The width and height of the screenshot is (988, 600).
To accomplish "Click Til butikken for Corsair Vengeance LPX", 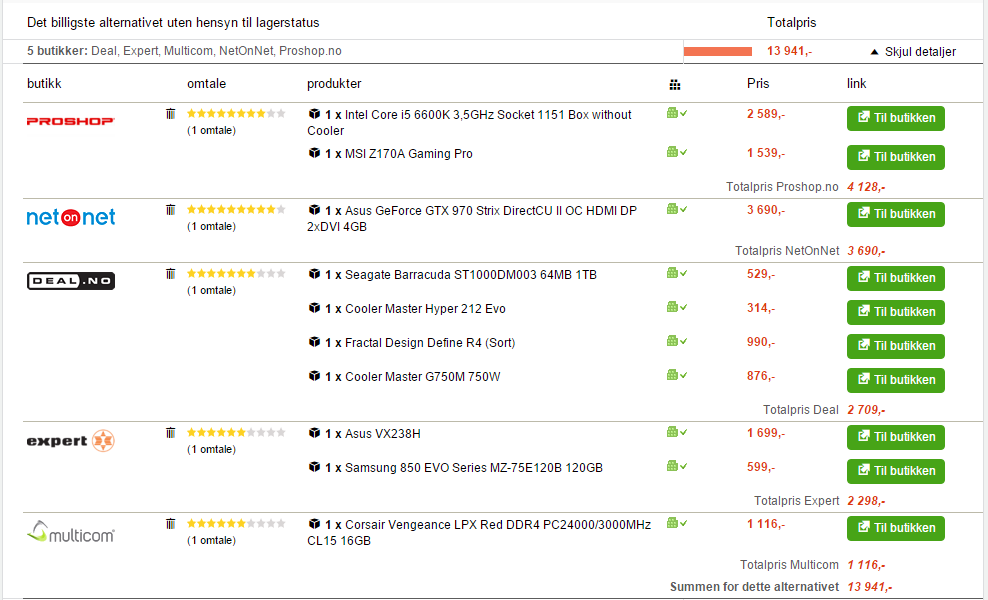I will point(895,528).
